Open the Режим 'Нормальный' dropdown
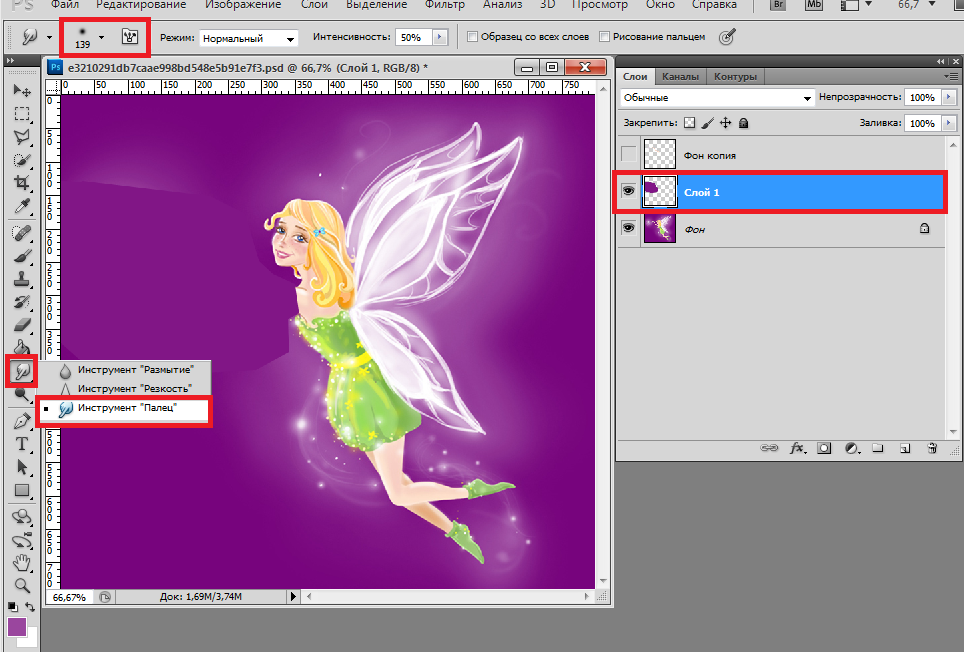 tap(248, 38)
